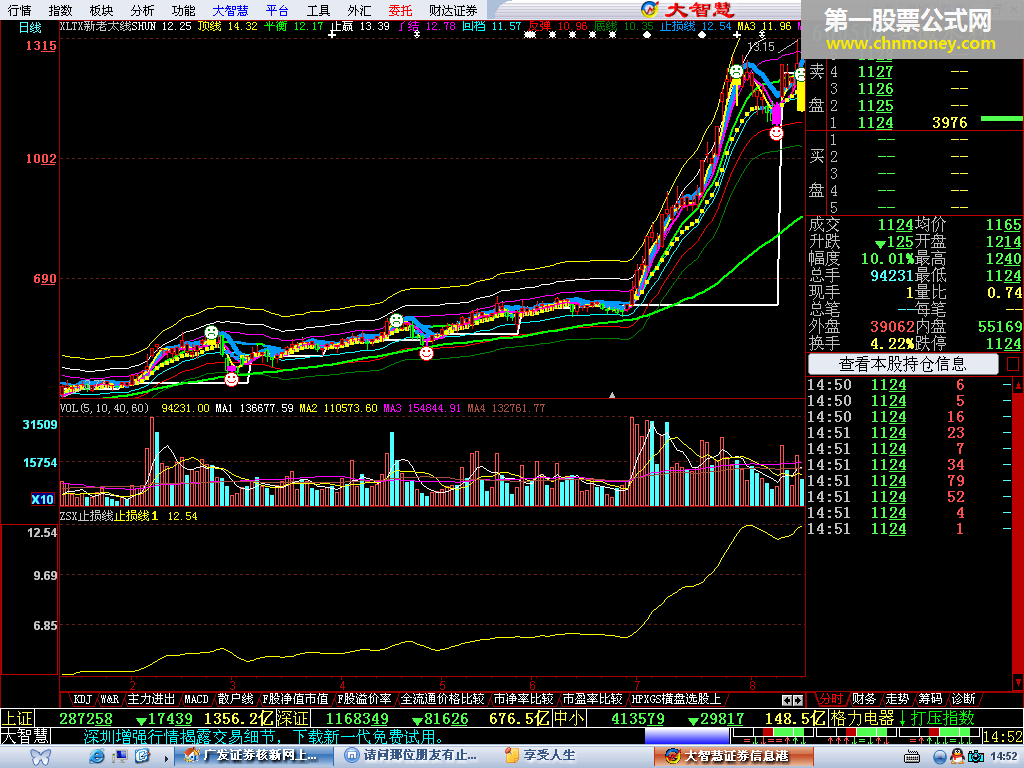
Task: Click the 格力电器 打压指数 ticker text
Action: [x=903, y=718]
